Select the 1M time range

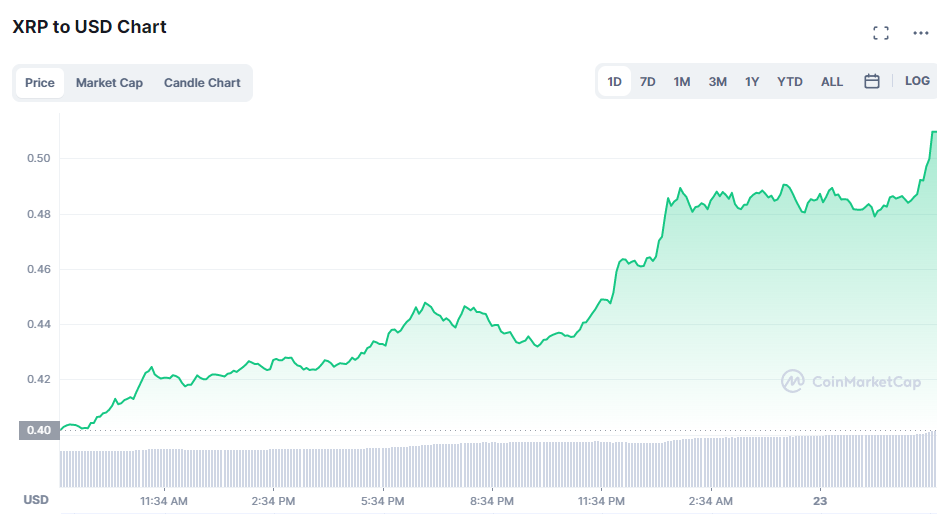(x=681, y=82)
